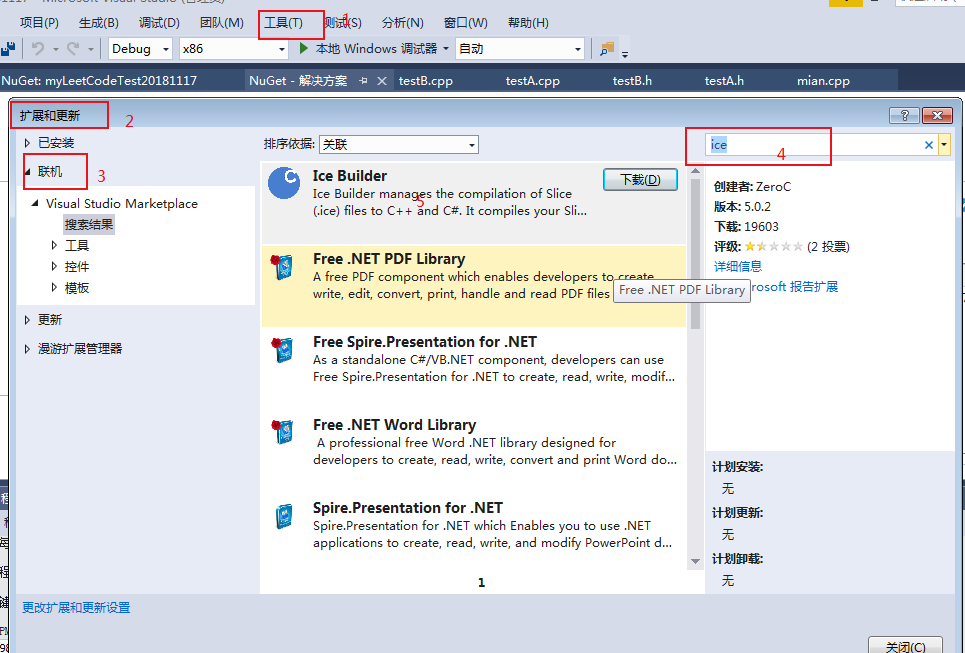Click the 下载(D) button for Ice Builder
The image size is (965, 653).
coord(640,180)
